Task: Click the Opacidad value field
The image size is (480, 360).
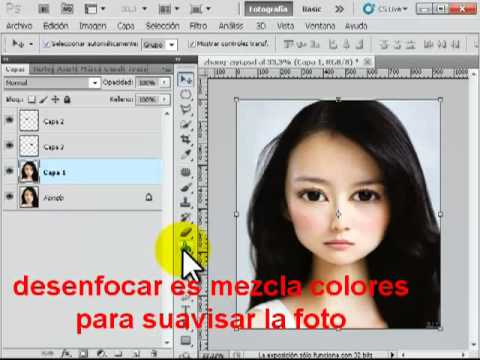Action: click(x=147, y=82)
